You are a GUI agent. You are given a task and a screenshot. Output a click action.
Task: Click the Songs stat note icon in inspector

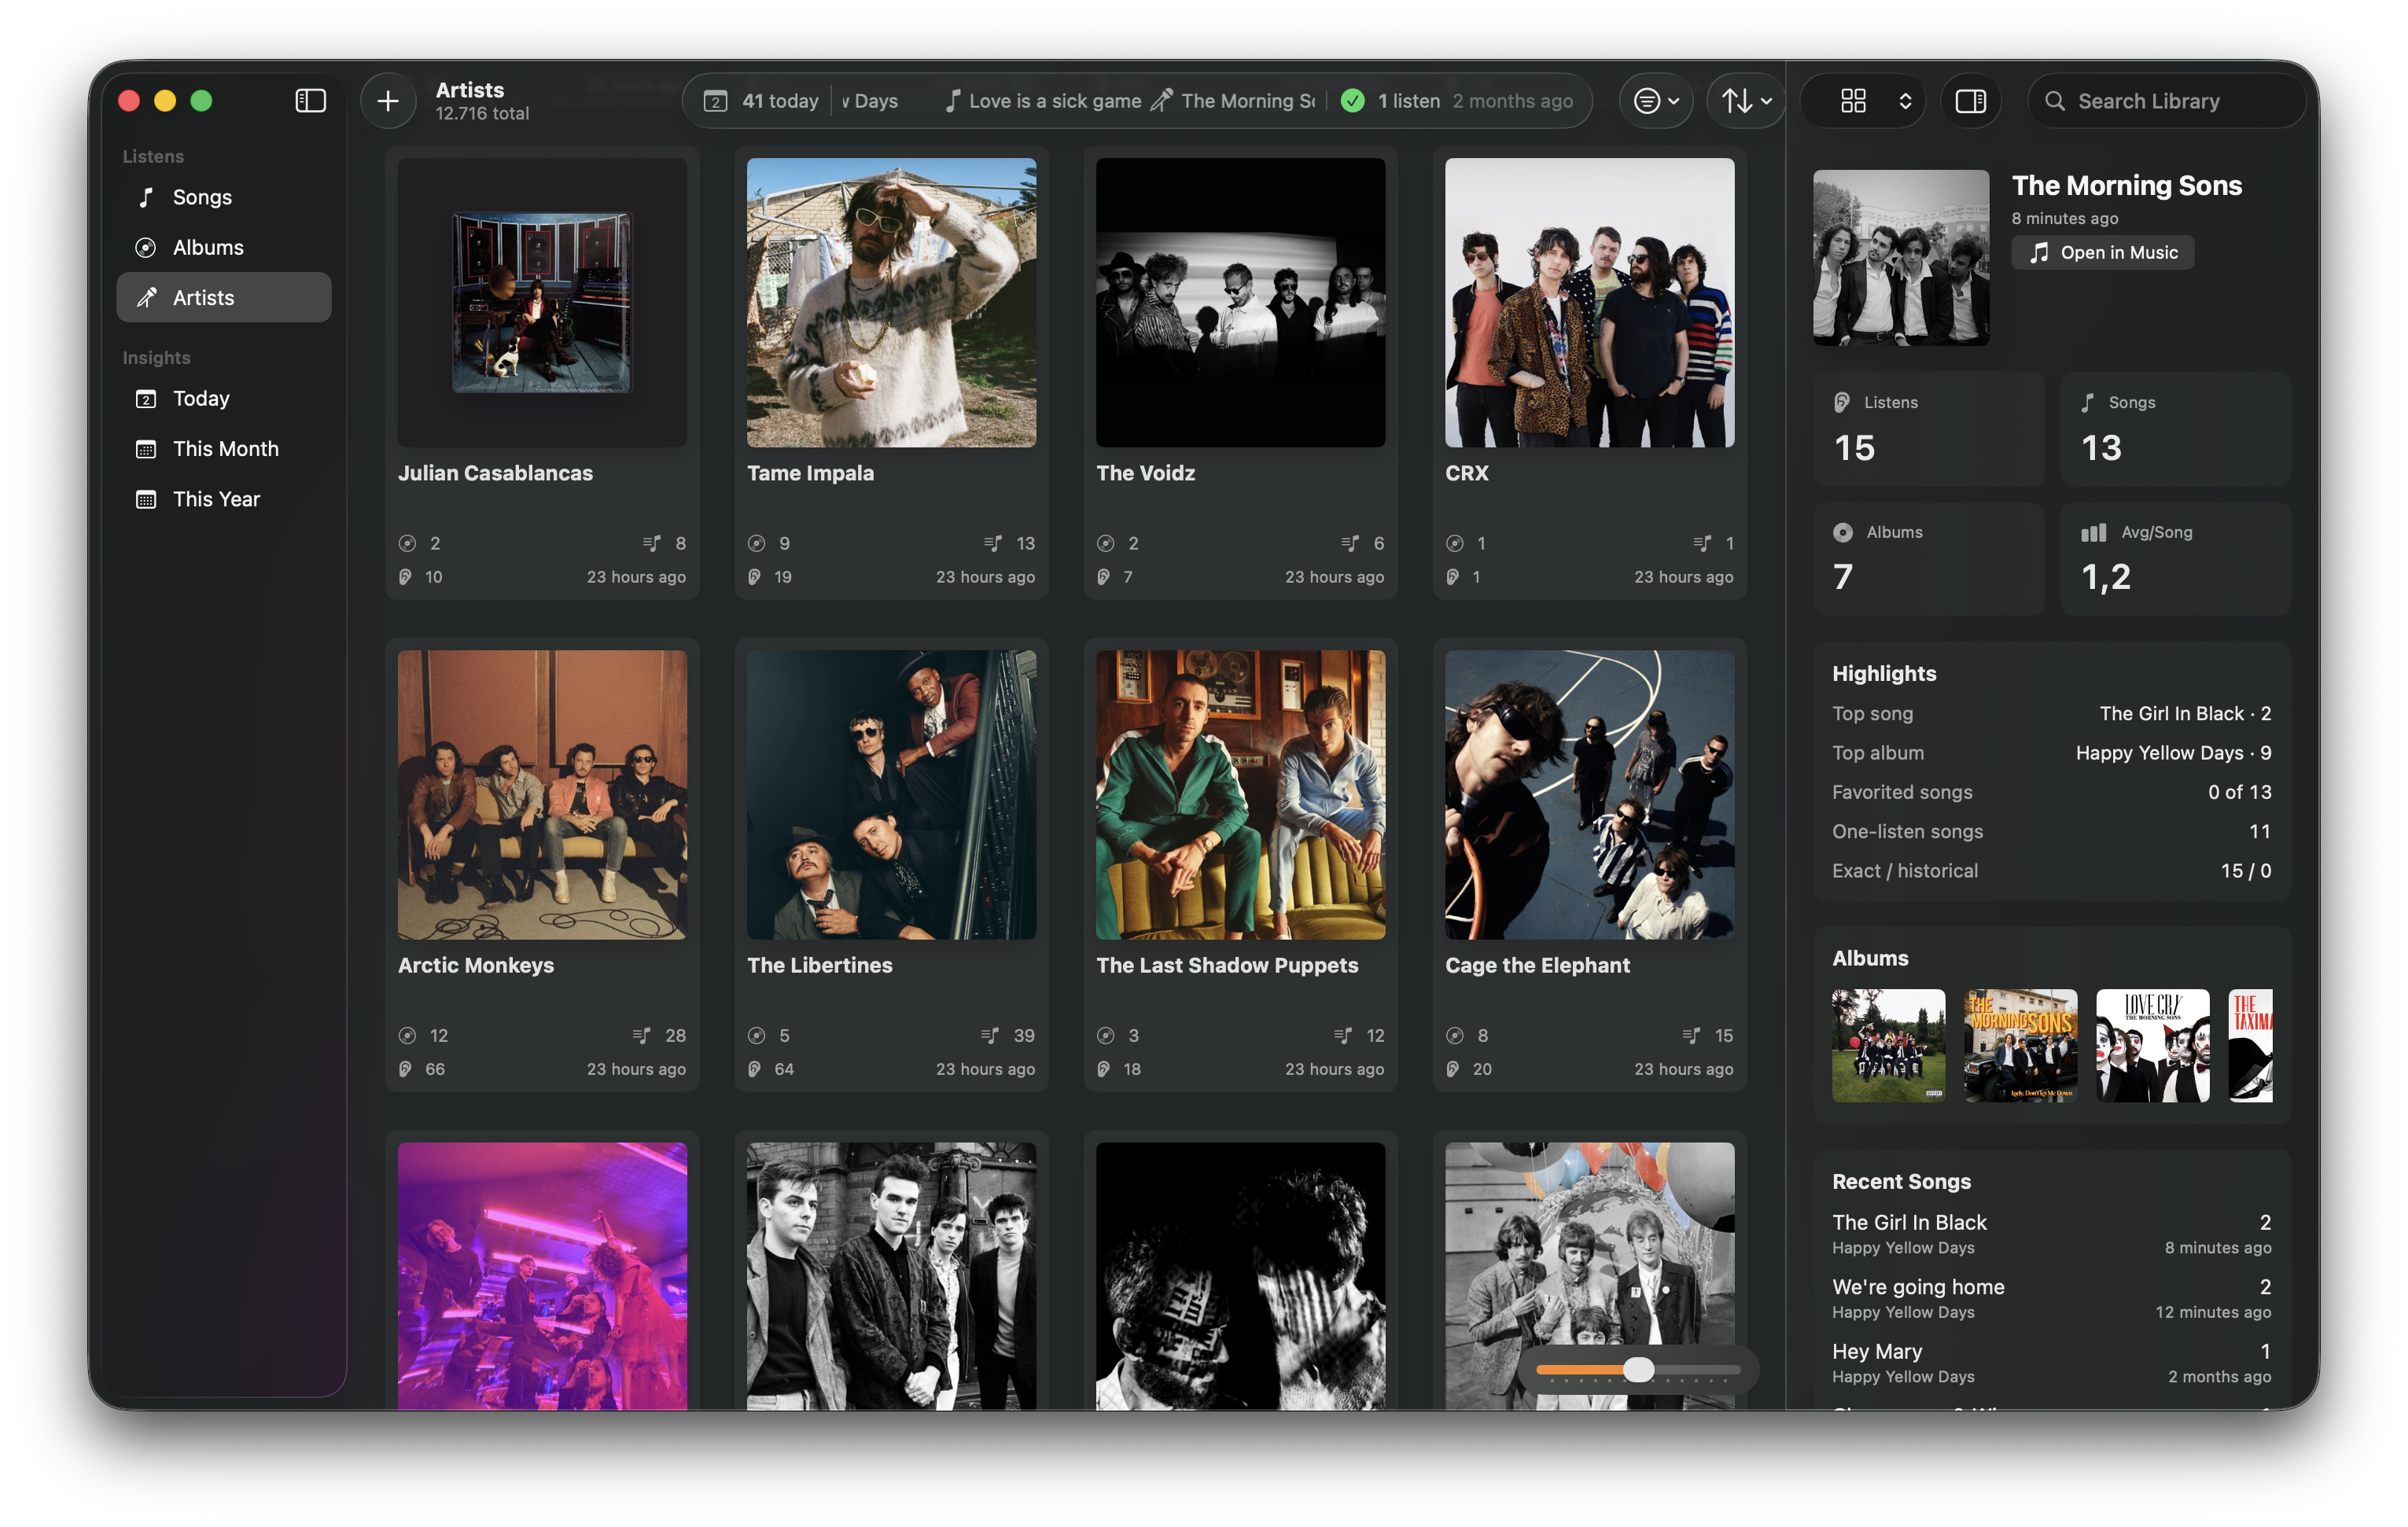[x=2087, y=402]
